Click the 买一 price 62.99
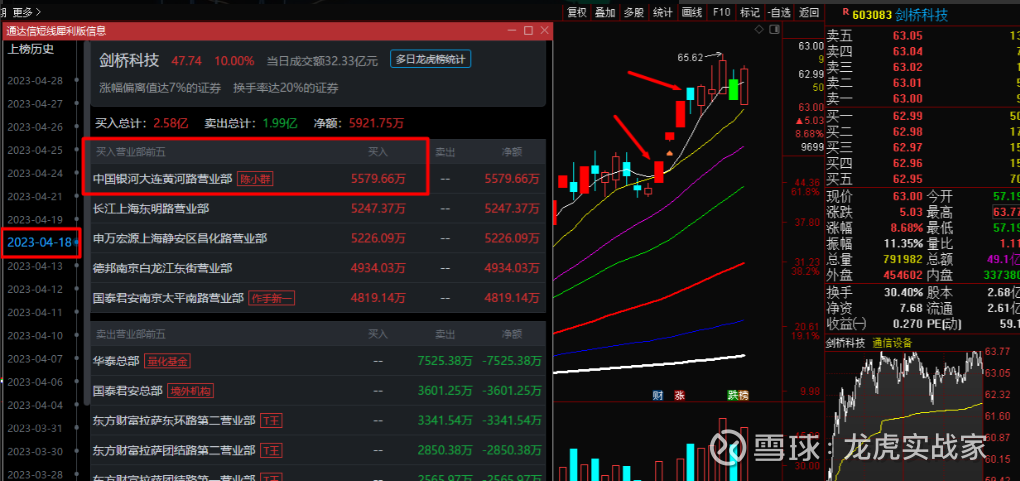Screen dimensions: 1020x481 pyautogui.click(x=907, y=117)
